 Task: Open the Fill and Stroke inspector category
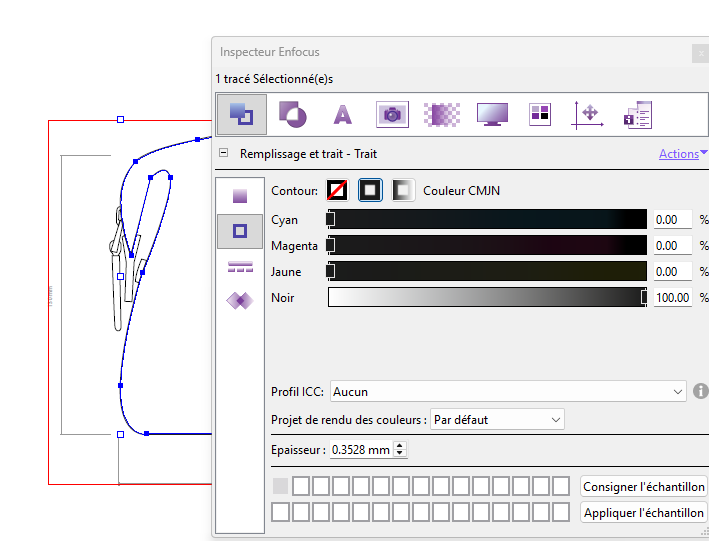click(x=241, y=114)
